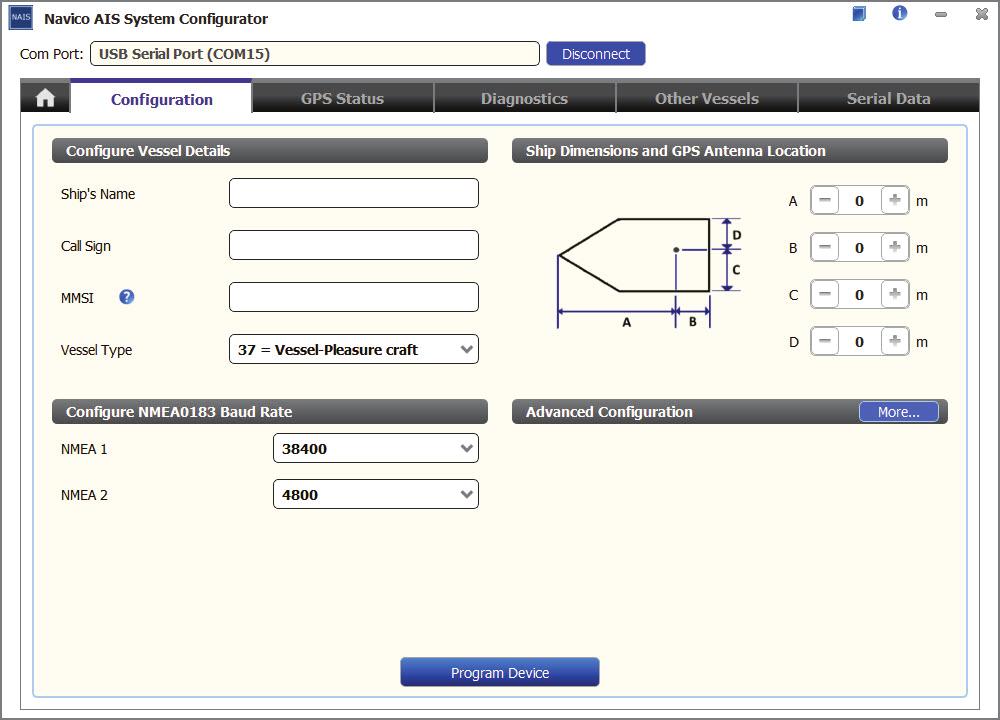
Task: Decrease dimension C with minus button
Action: [825, 295]
